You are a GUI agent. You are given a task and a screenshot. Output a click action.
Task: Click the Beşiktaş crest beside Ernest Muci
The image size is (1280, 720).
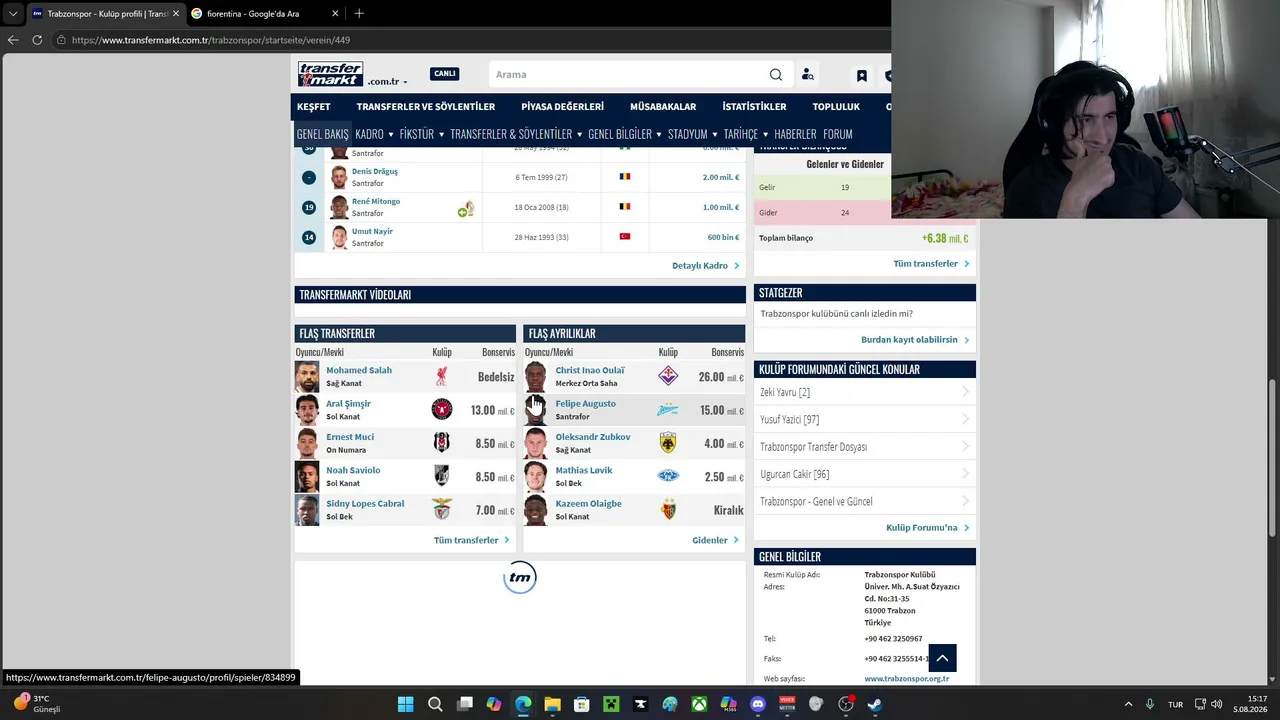tap(441, 443)
